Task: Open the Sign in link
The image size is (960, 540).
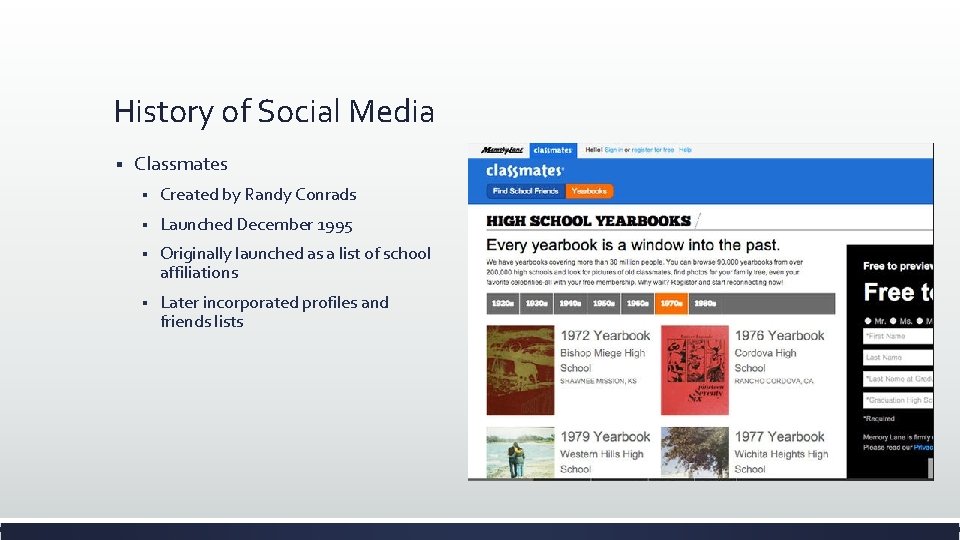Action: 613,150
